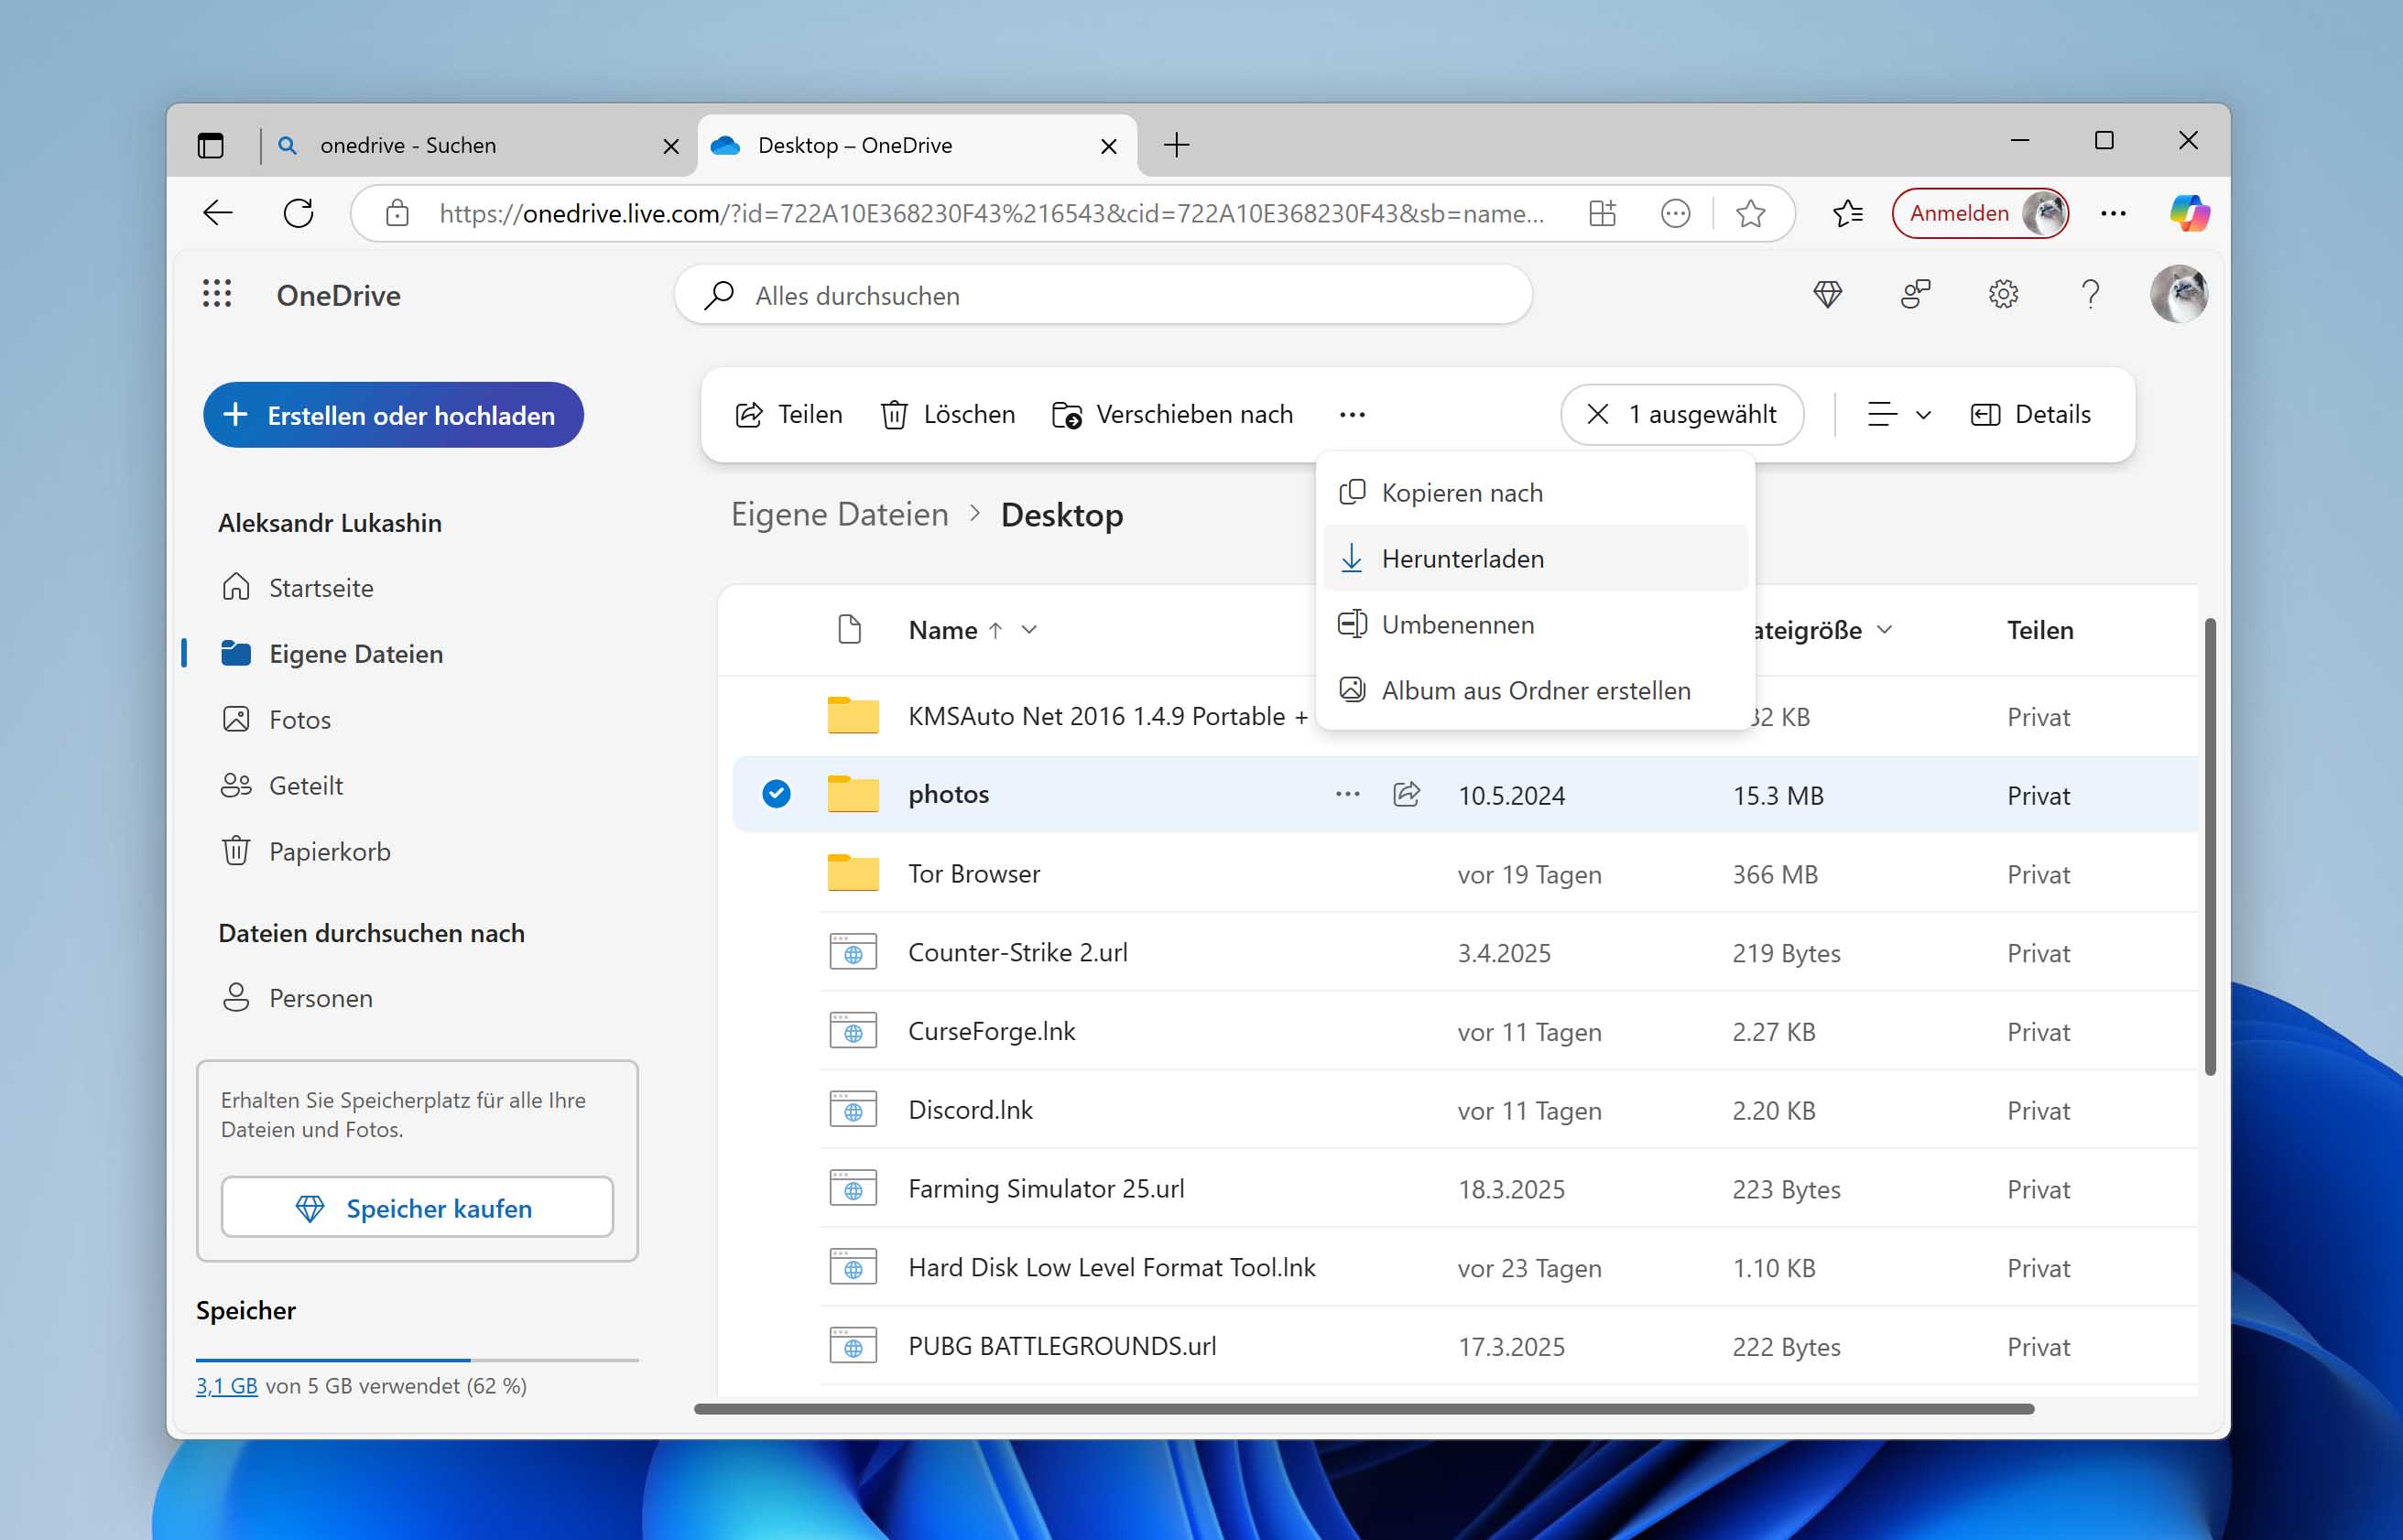Open the feedback people icon in header

(1915, 294)
